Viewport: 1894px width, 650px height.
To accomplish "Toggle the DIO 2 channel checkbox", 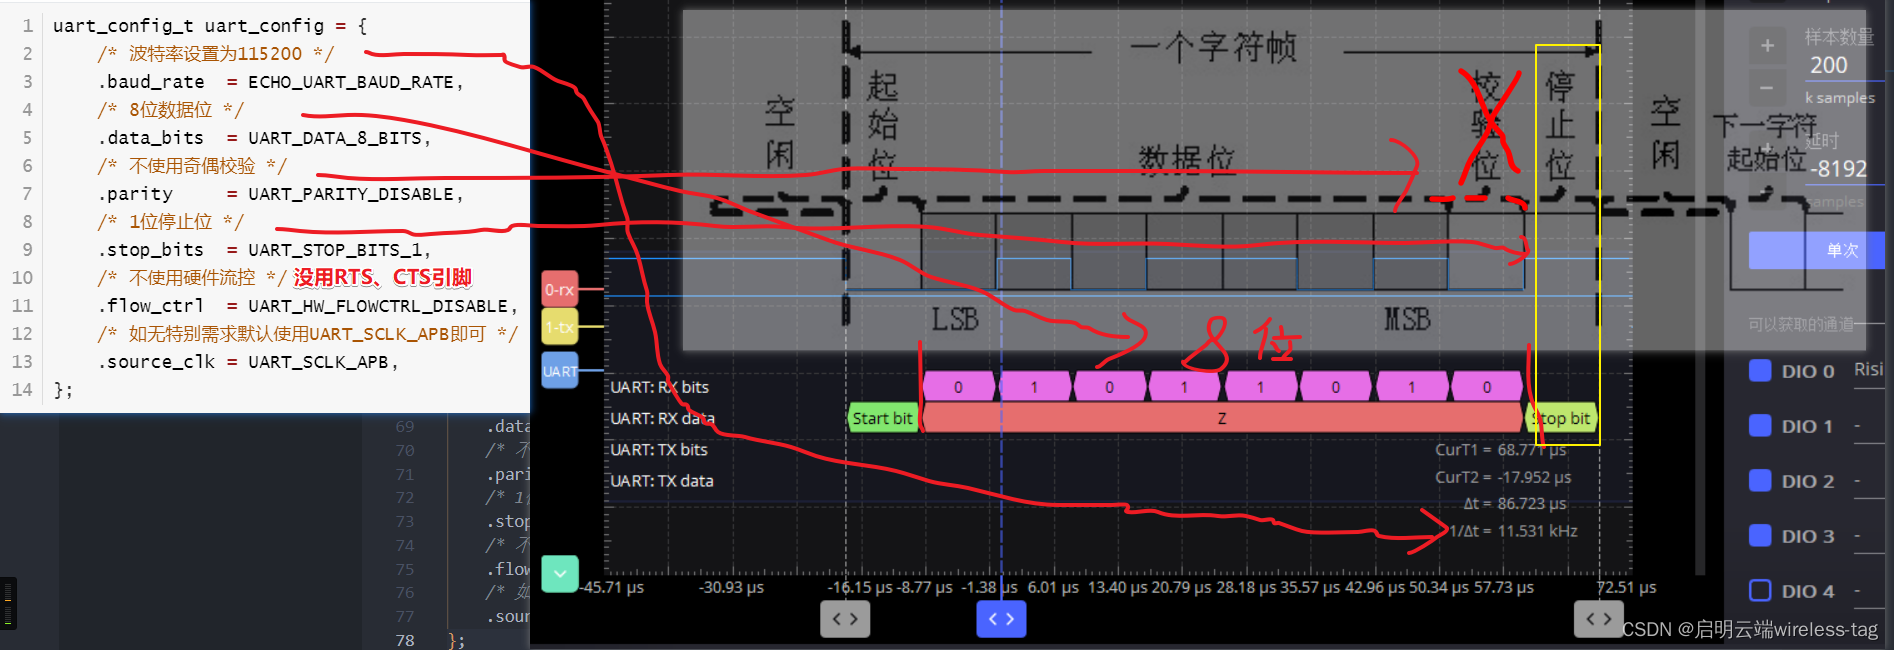I will (1760, 480).
